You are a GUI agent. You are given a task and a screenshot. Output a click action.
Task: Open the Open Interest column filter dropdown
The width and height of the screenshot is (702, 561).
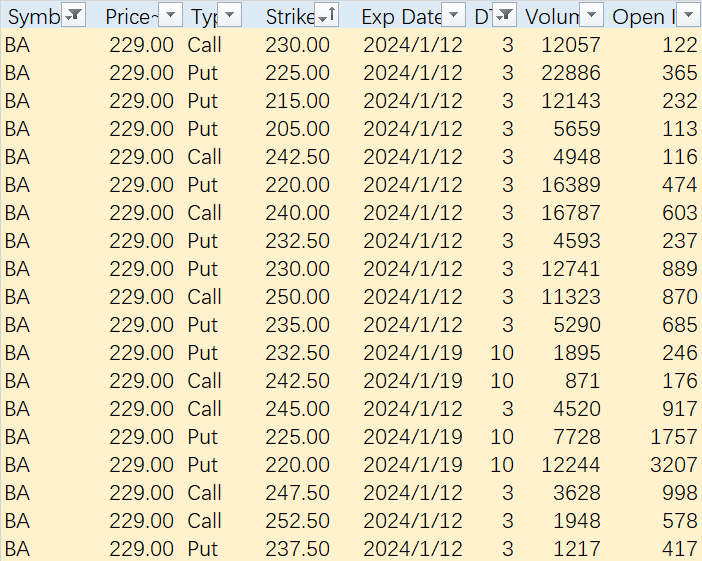coord(689,15)
